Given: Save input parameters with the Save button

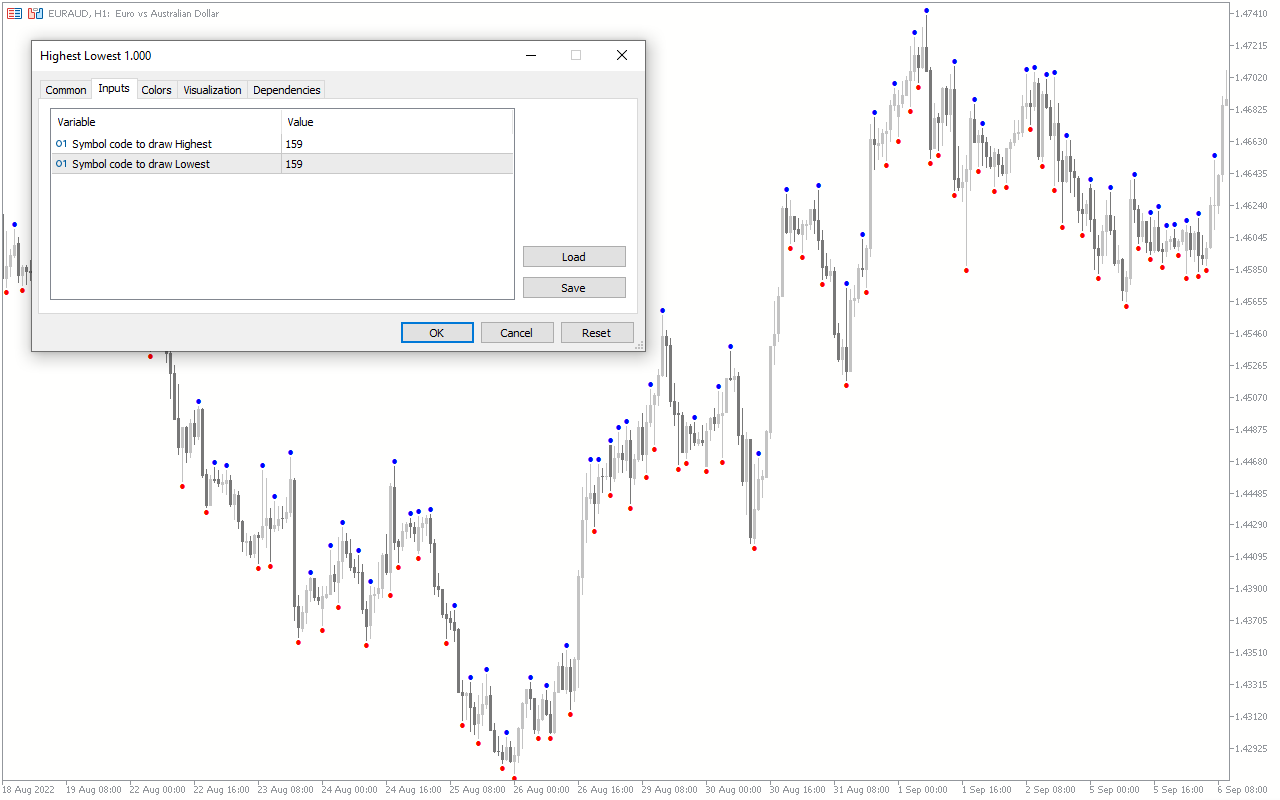Looking at the screenshot, I should tap(574, 288).
